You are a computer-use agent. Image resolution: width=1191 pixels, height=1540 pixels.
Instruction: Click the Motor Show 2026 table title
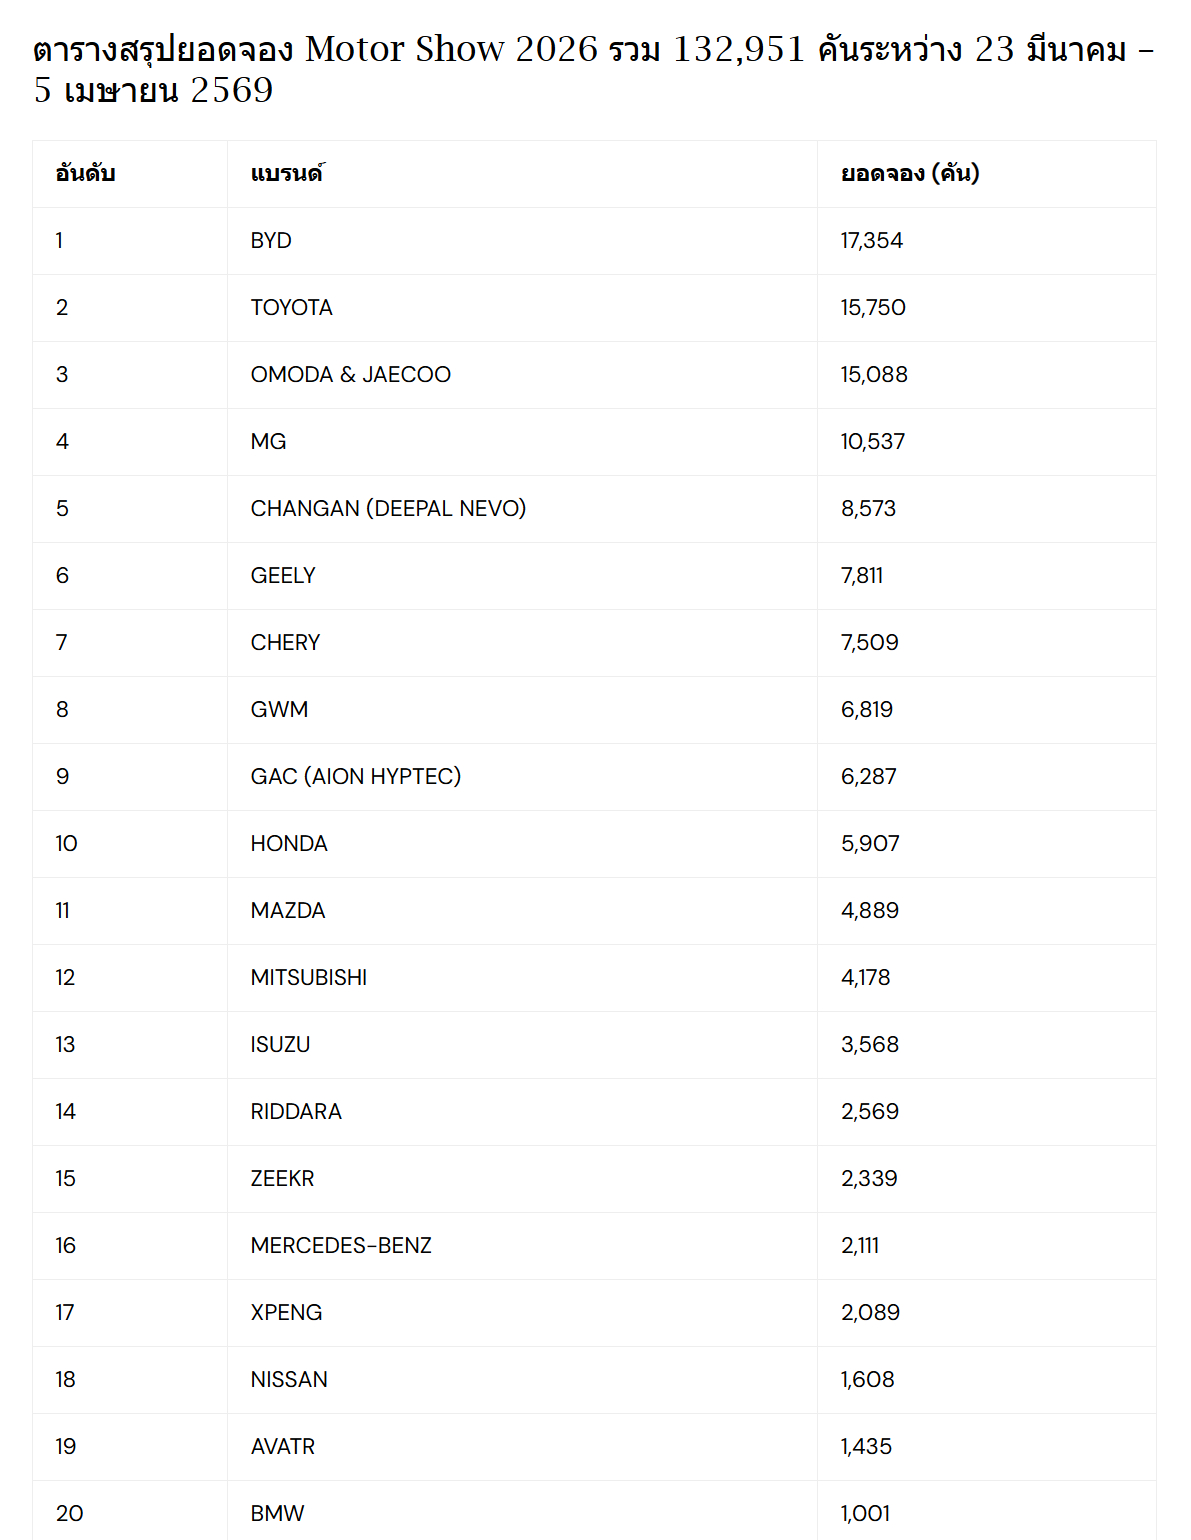pos(594,69)
